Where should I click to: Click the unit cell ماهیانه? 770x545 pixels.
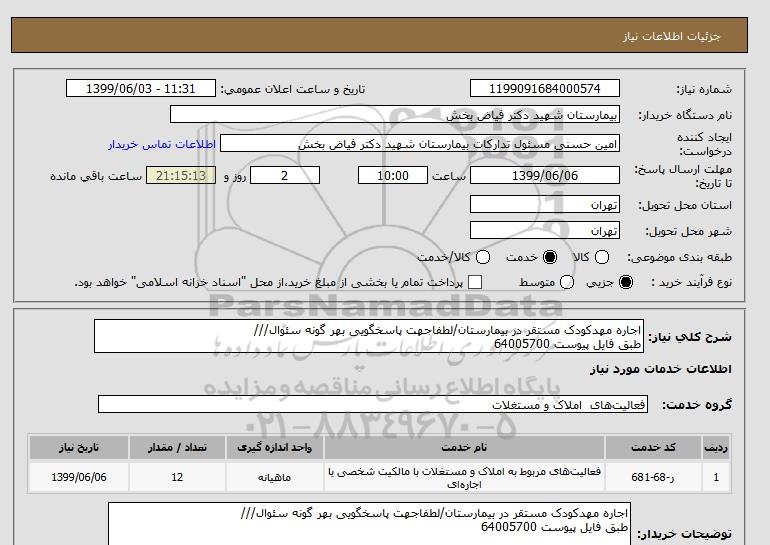click(x=275, y=477)
